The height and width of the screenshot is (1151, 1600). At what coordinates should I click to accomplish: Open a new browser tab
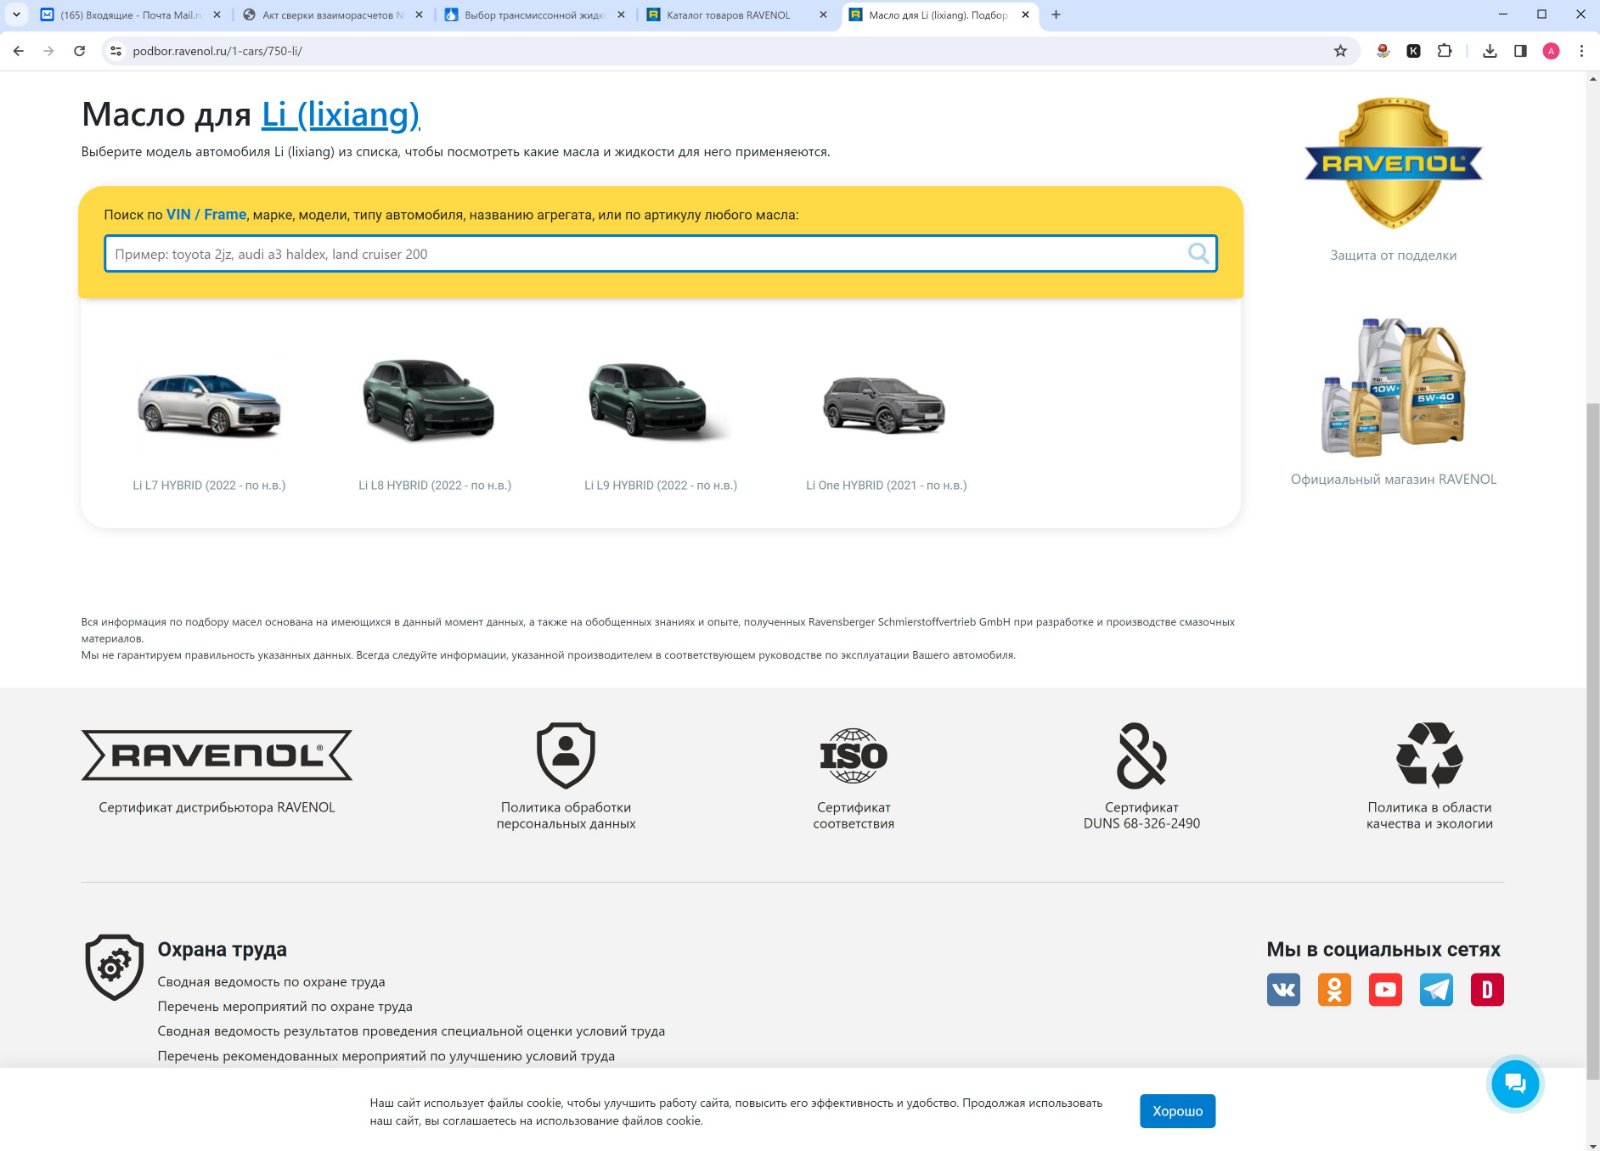click(1056, 15)
